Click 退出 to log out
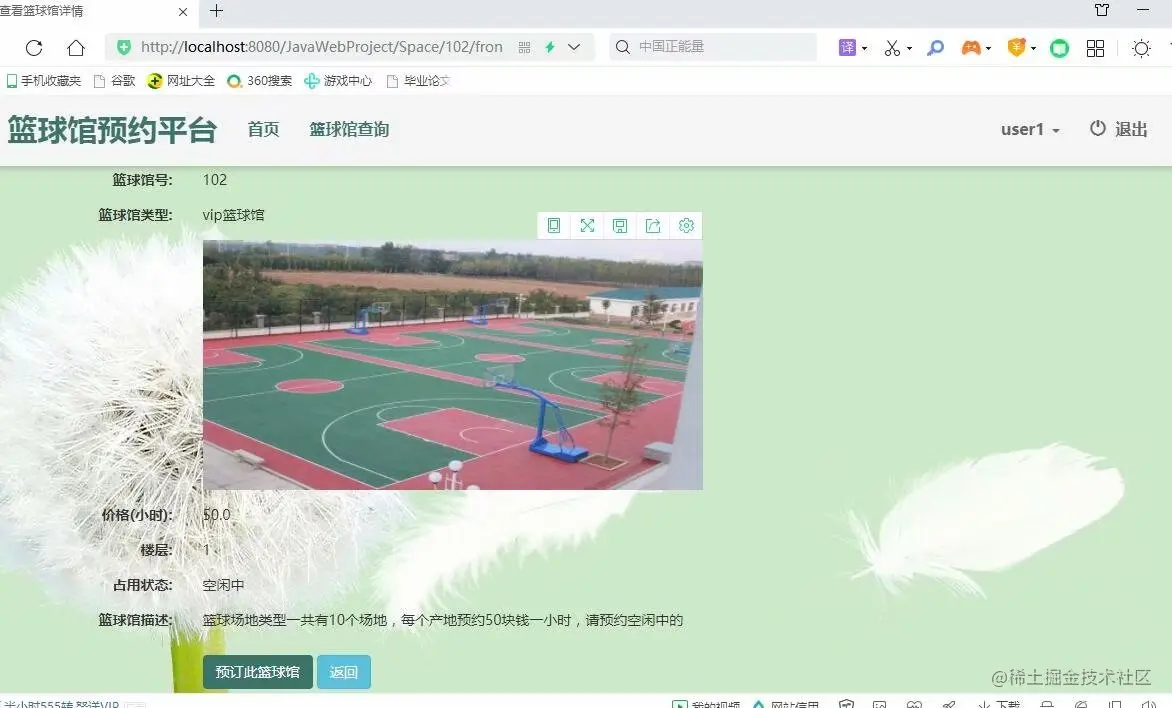This screenshot has width=1172, height=708. [x=1119, y=129]
